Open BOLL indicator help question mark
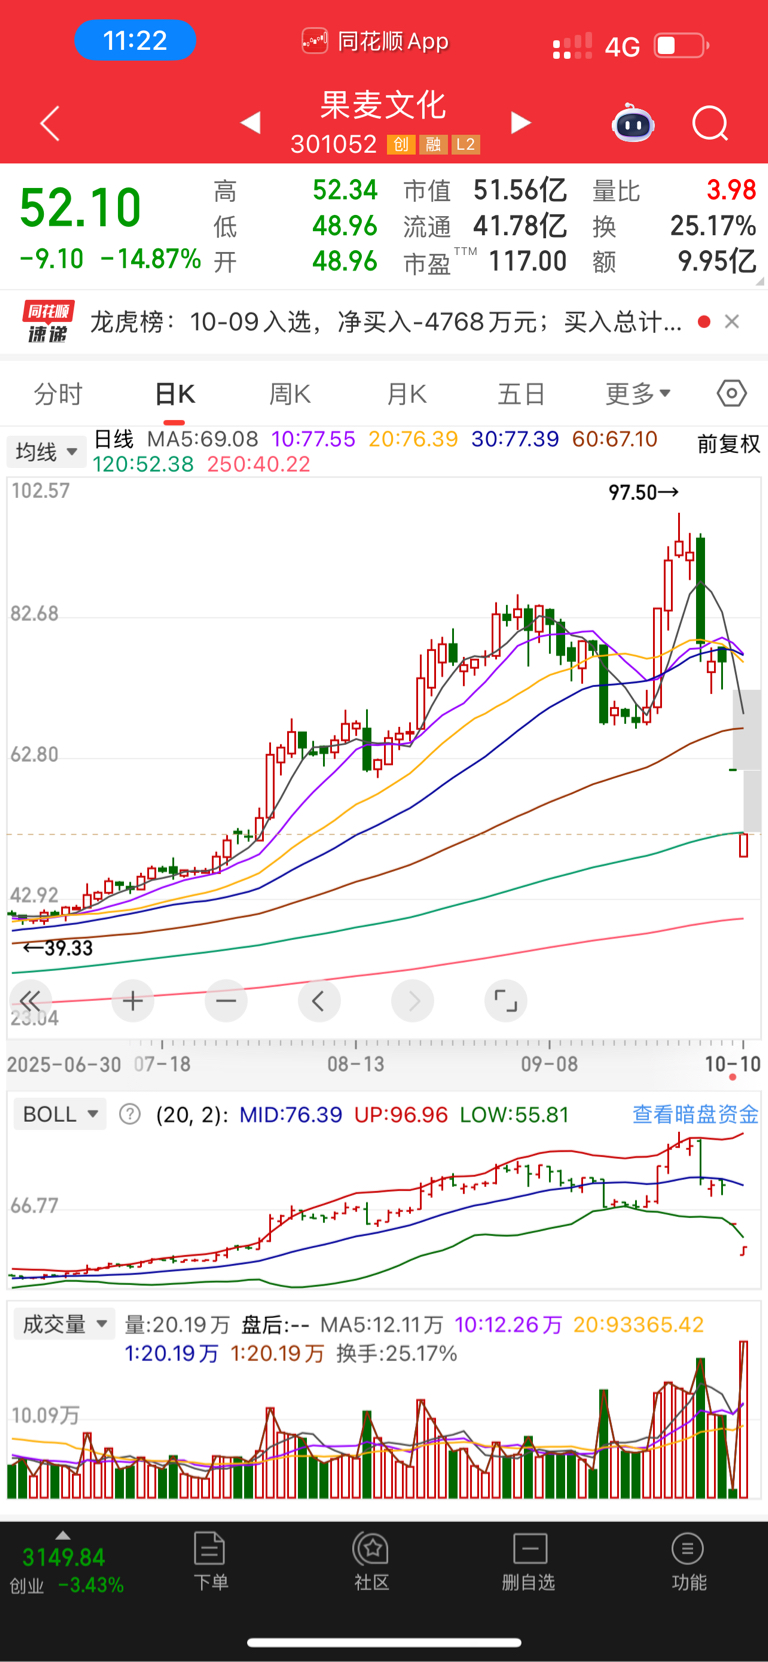Screen dimensions: 768x1662 tap(130, 1114)
